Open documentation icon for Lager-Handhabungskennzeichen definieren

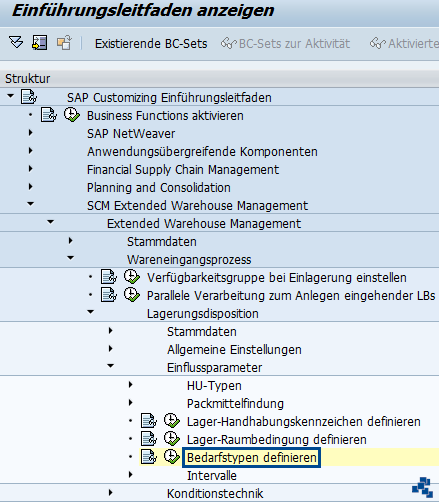149,421
